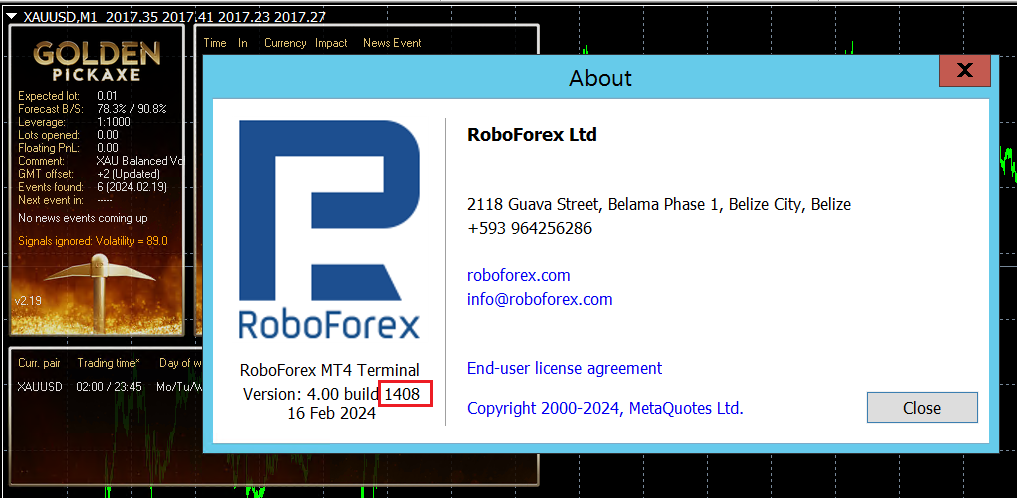The width and height of the screenshot is (1017, 498).
Task: Click the info@roboforex.com email link
Action: coord(540,299)
